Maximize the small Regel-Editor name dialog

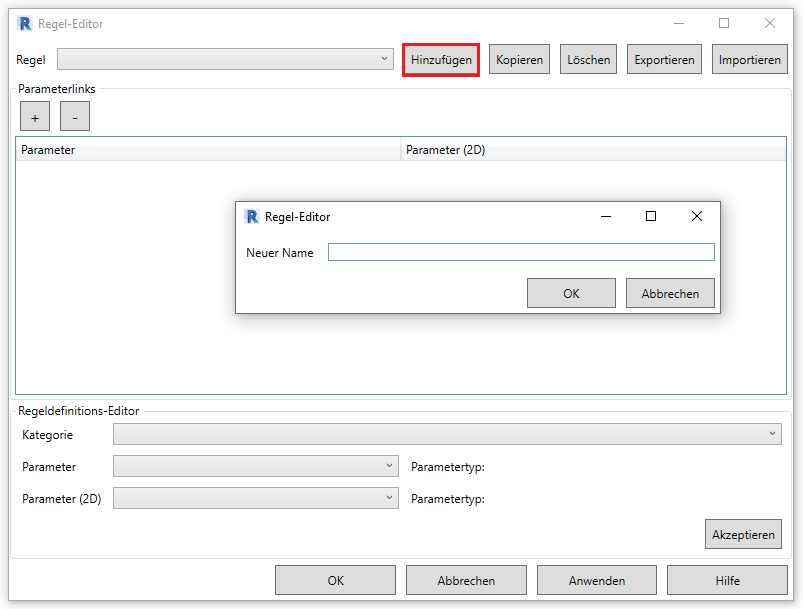tap(651, 216)
